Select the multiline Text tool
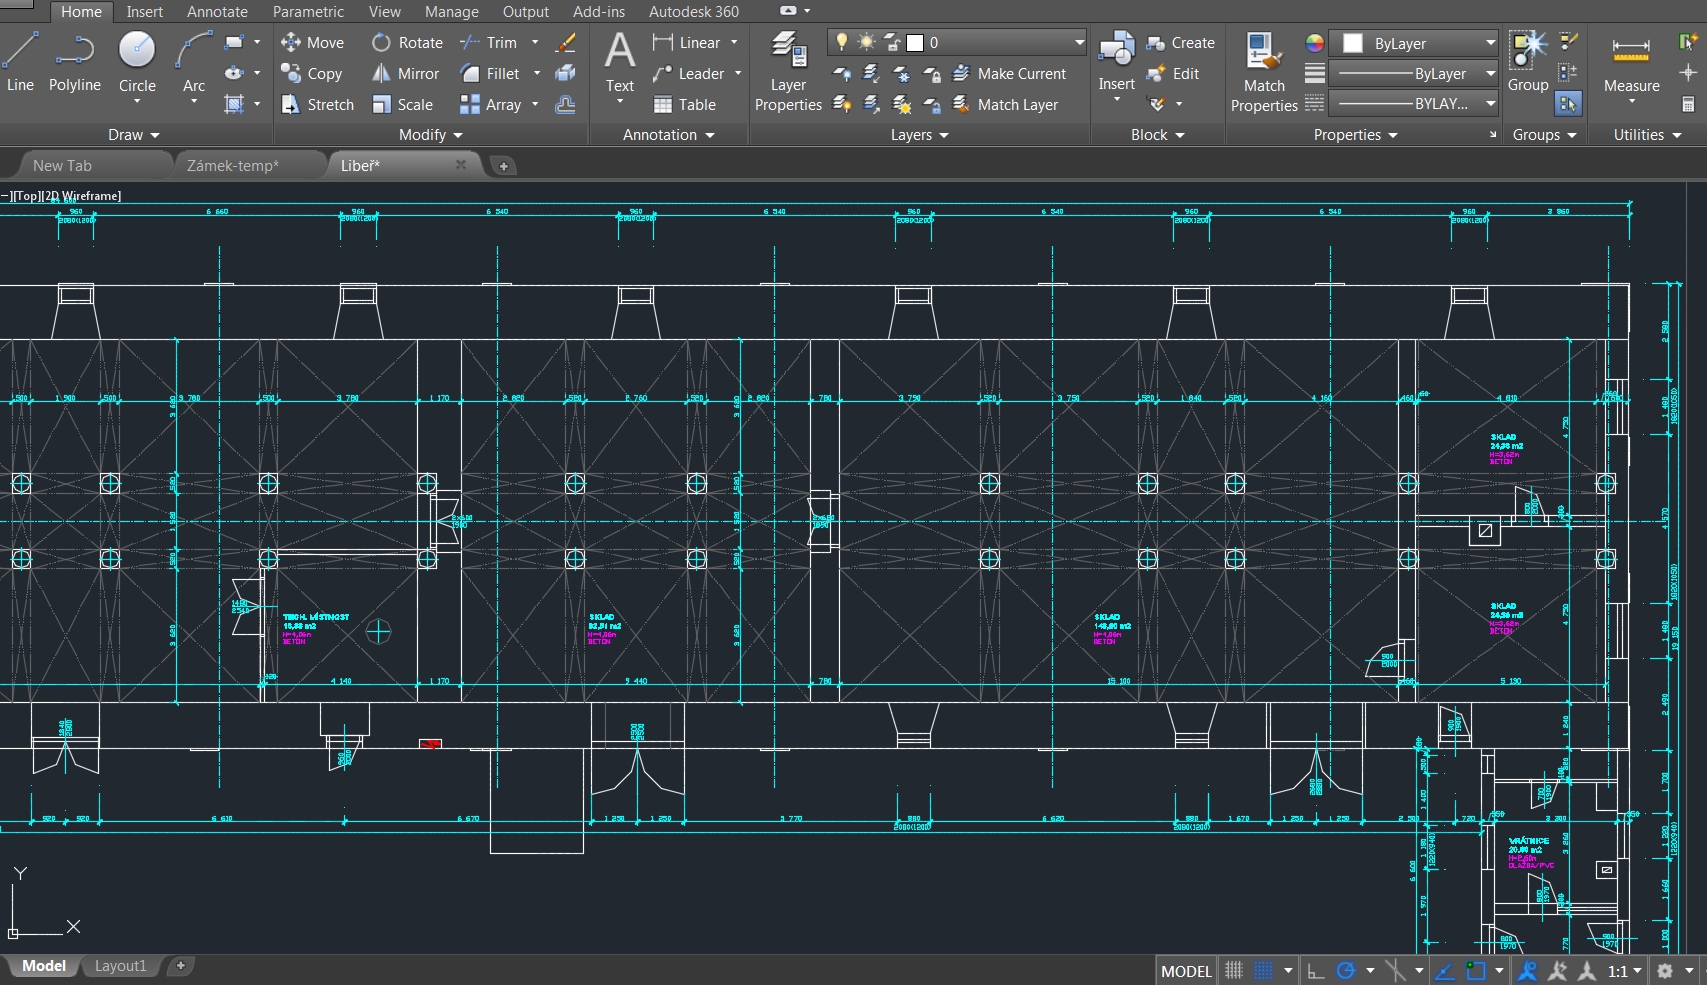Image resolution: width=1707 pixels, height=985 pixels. pos(620,62)
